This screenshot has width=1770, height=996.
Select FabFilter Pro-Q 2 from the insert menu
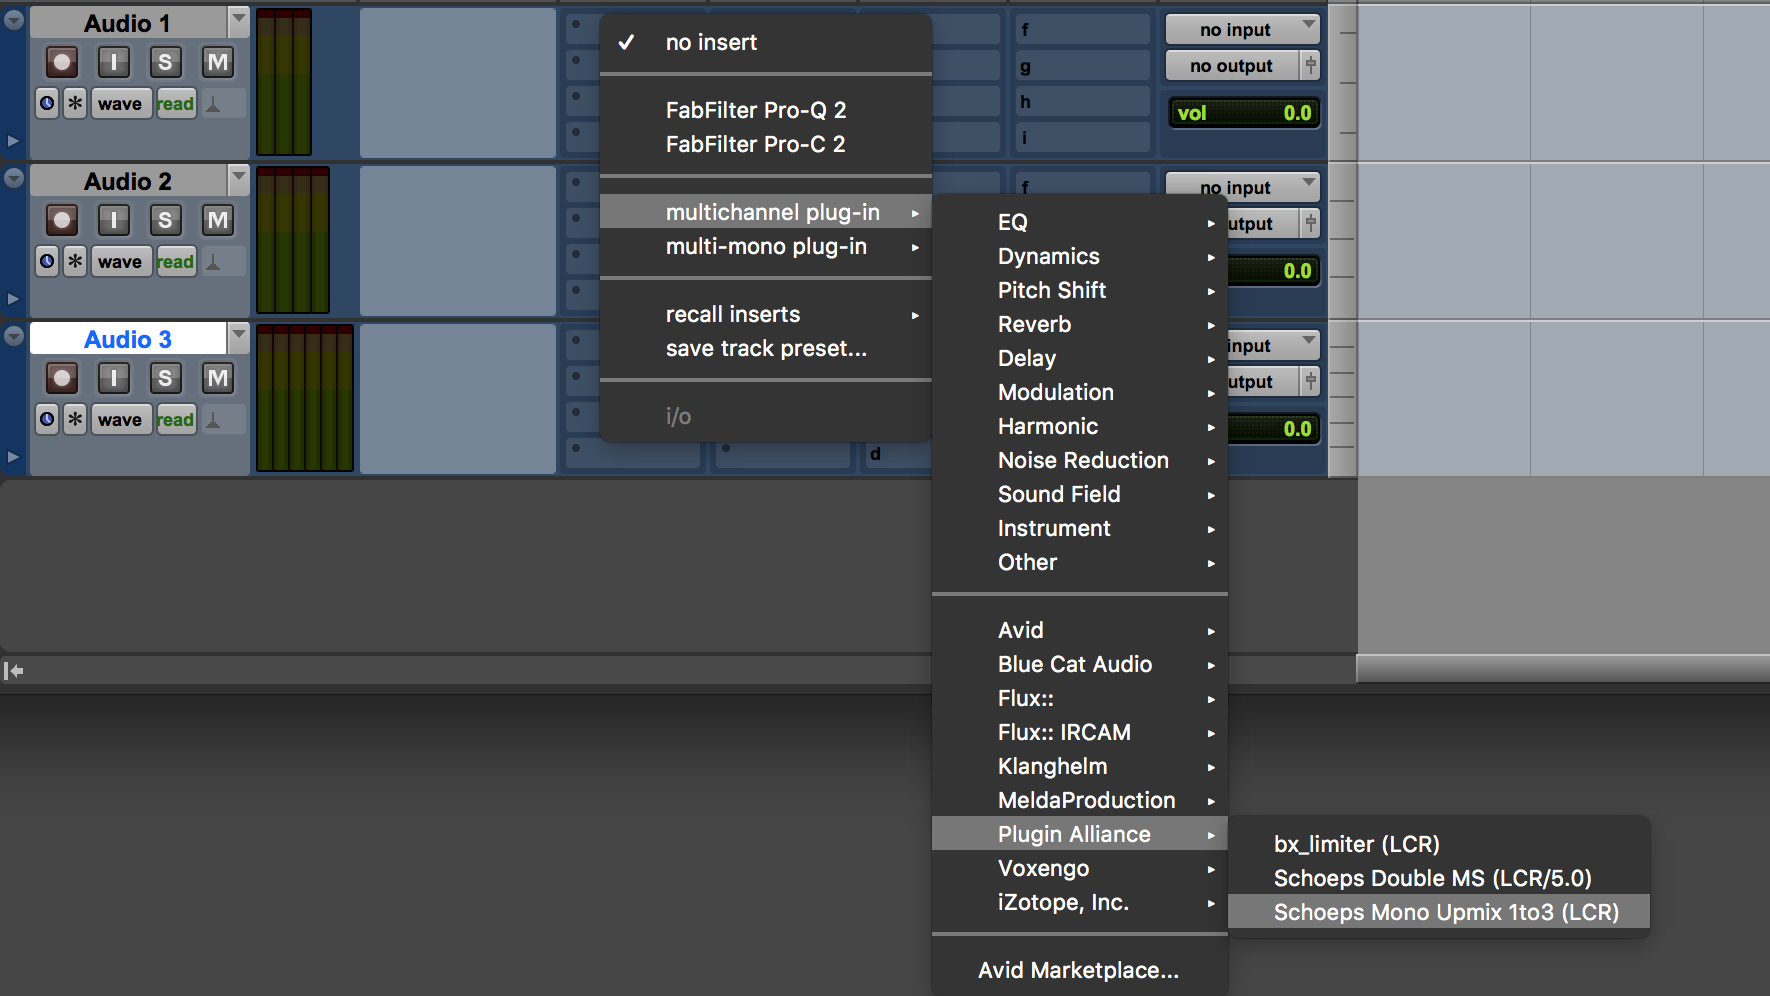pos(756,110)
